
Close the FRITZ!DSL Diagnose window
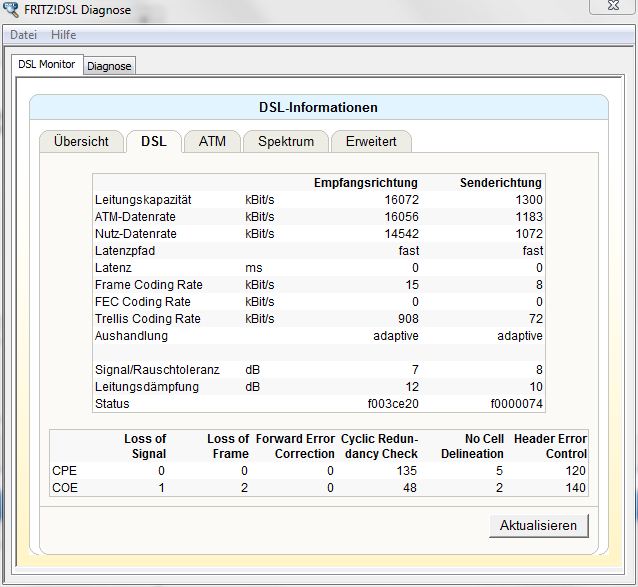[x=613, y=6]
